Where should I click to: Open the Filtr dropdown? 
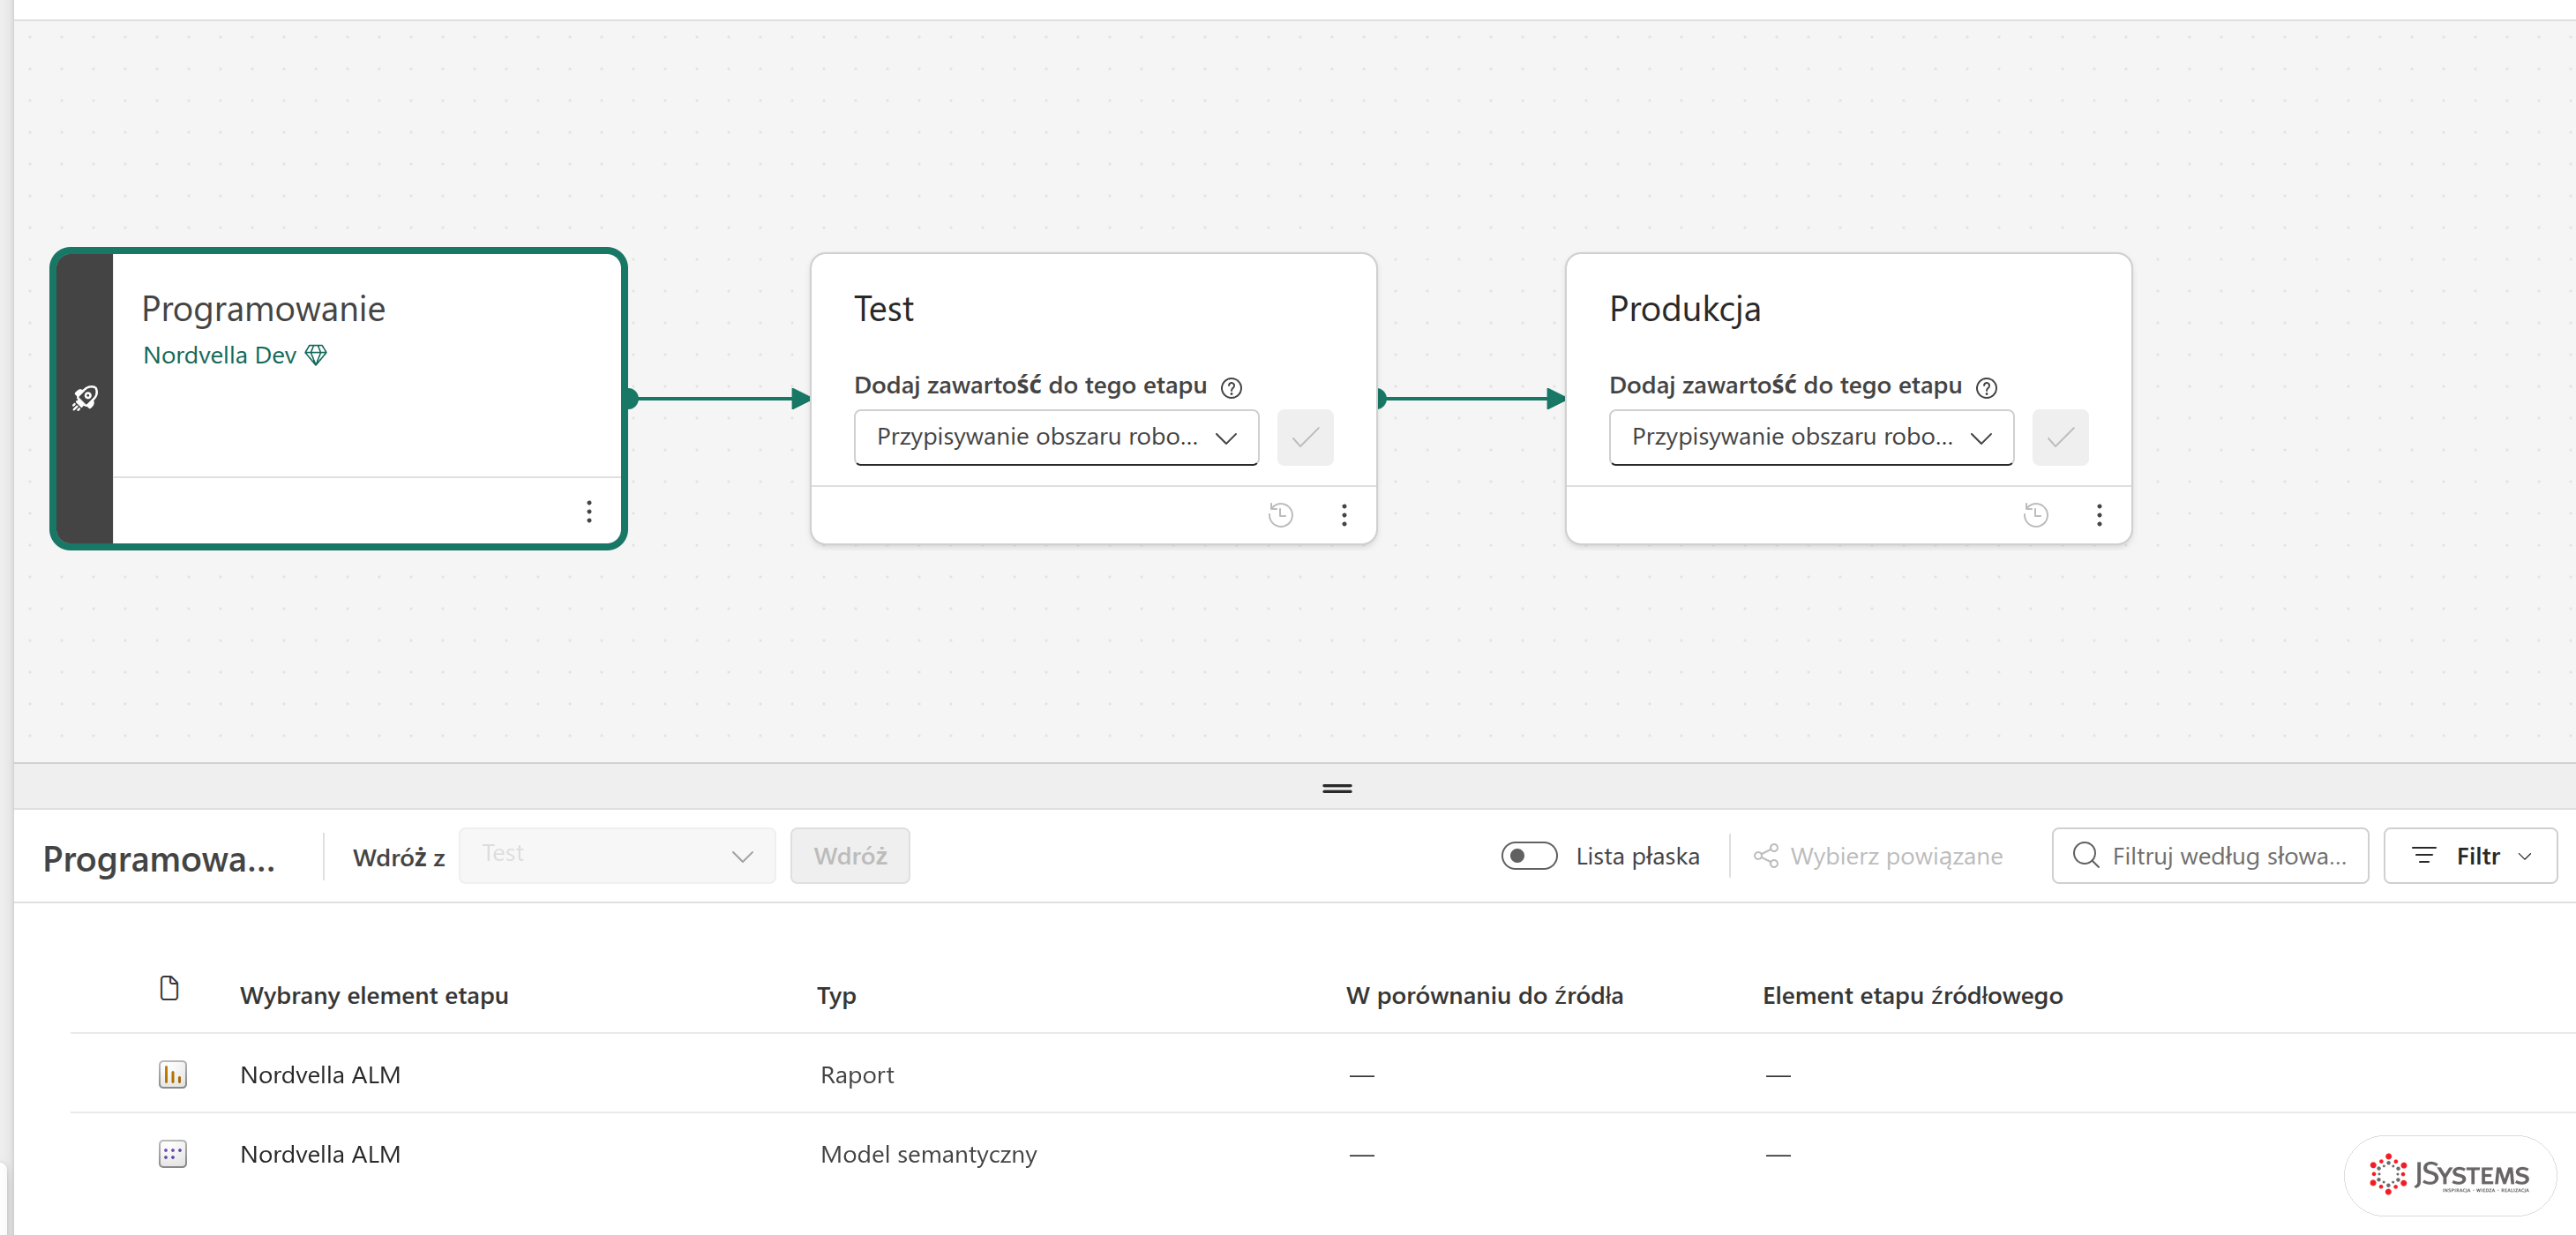pos(2470,855)
